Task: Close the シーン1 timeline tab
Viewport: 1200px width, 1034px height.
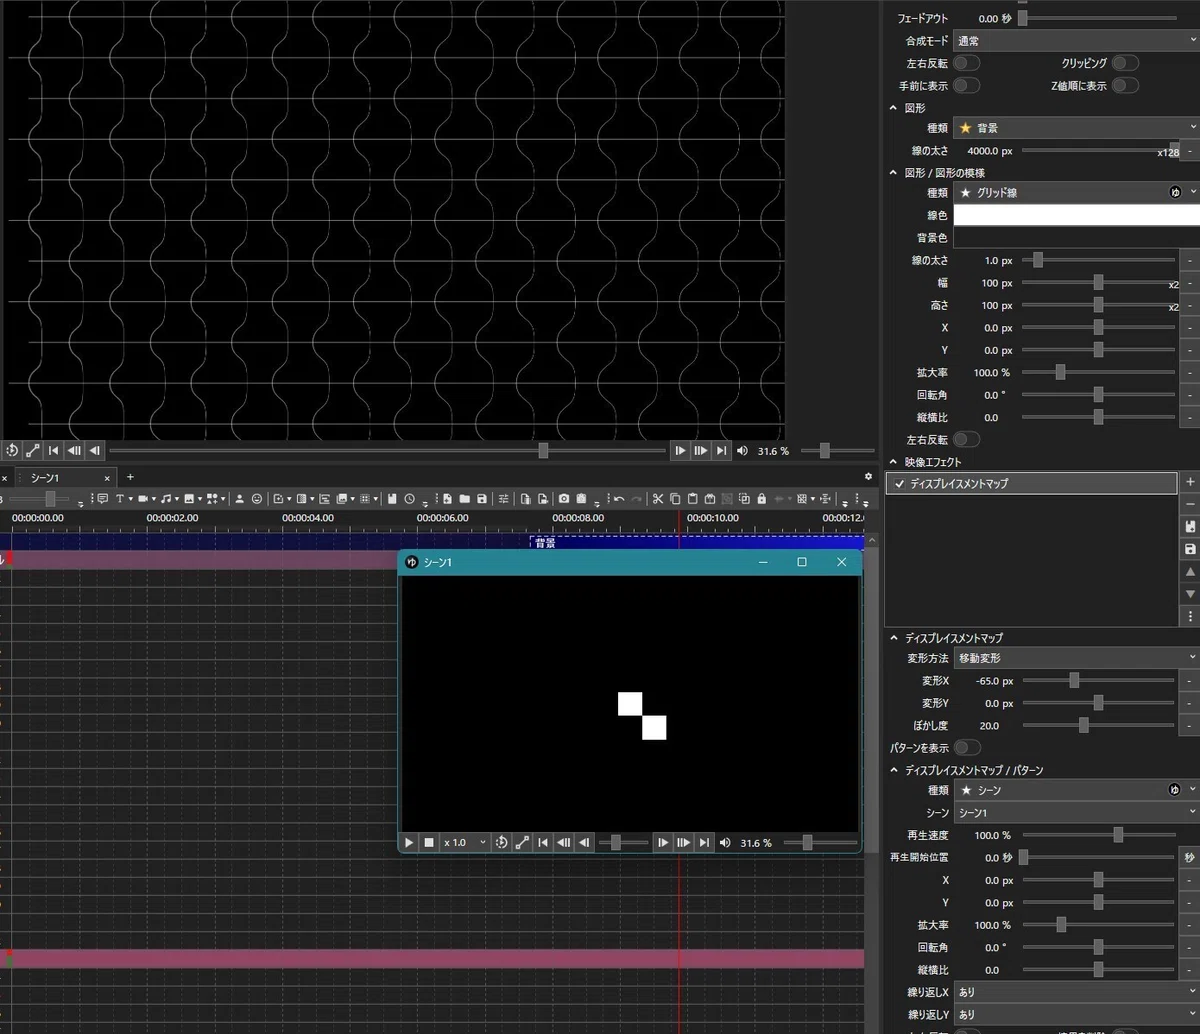Action: point(107,478)
